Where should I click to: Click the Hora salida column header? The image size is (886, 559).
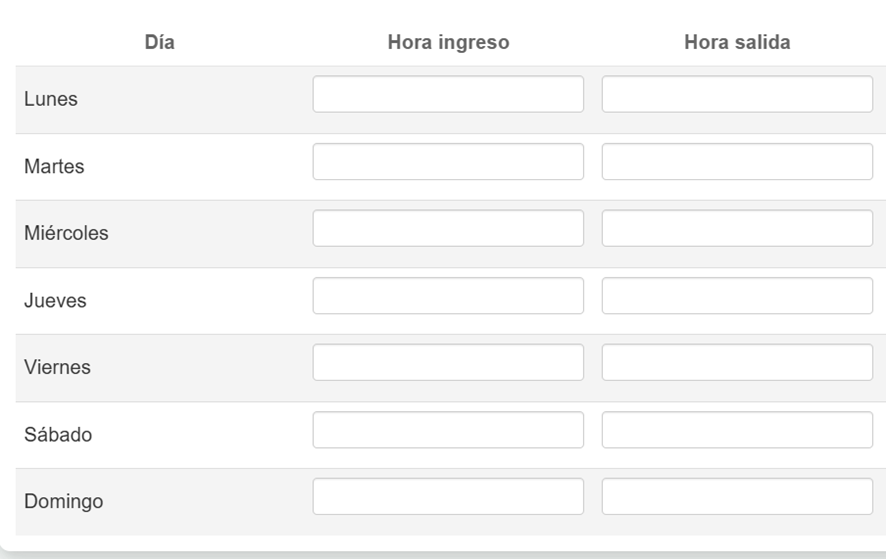pyautogui.click(x=737, y=42)
